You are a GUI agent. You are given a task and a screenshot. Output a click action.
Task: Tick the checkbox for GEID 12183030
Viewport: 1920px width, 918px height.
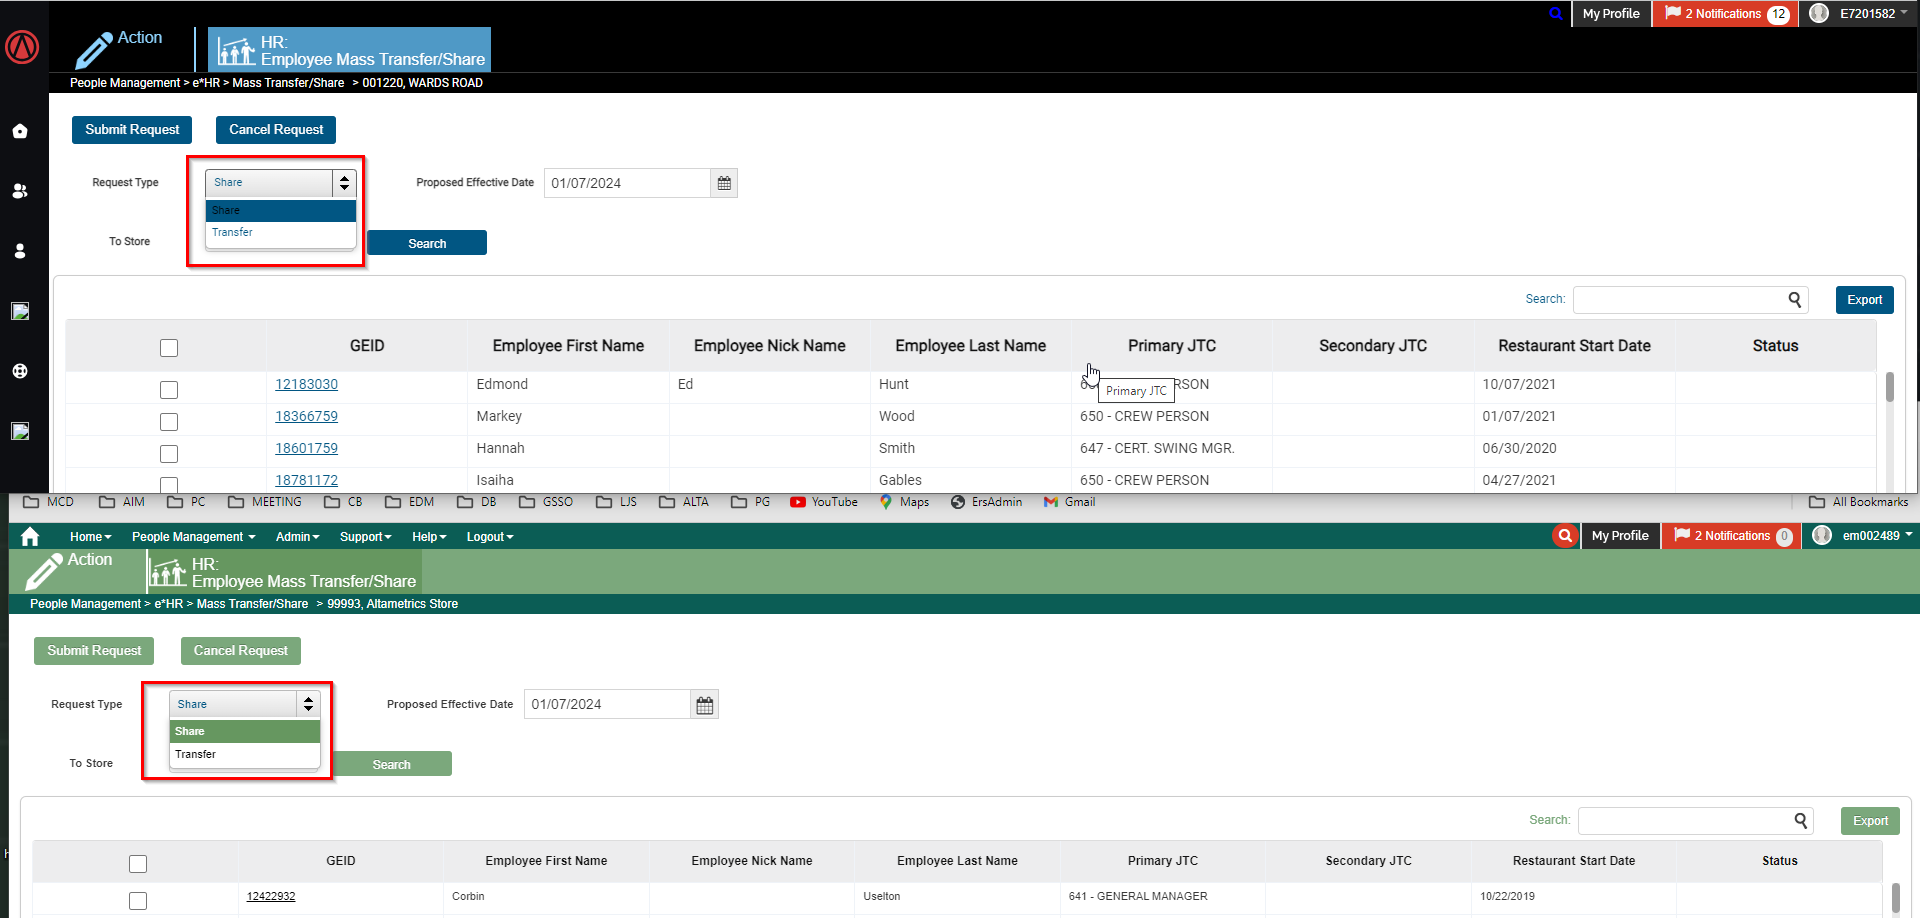click(x=169, y=390)
